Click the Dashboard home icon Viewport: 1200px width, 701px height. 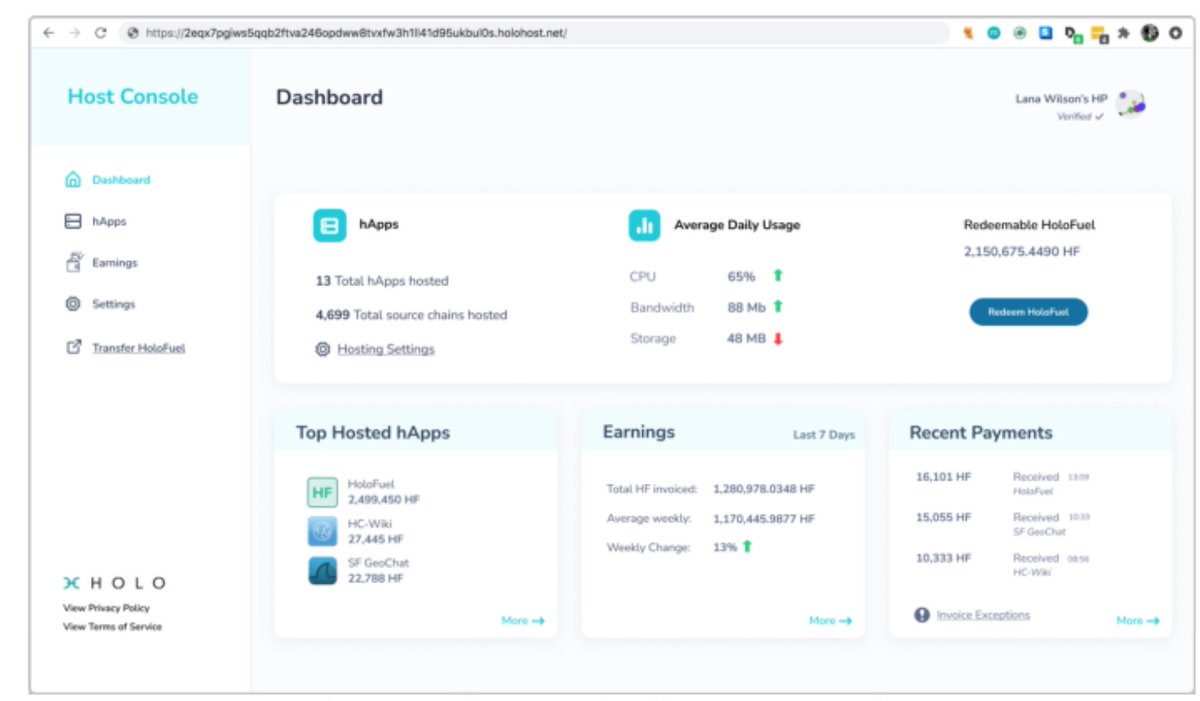point(72,180)
